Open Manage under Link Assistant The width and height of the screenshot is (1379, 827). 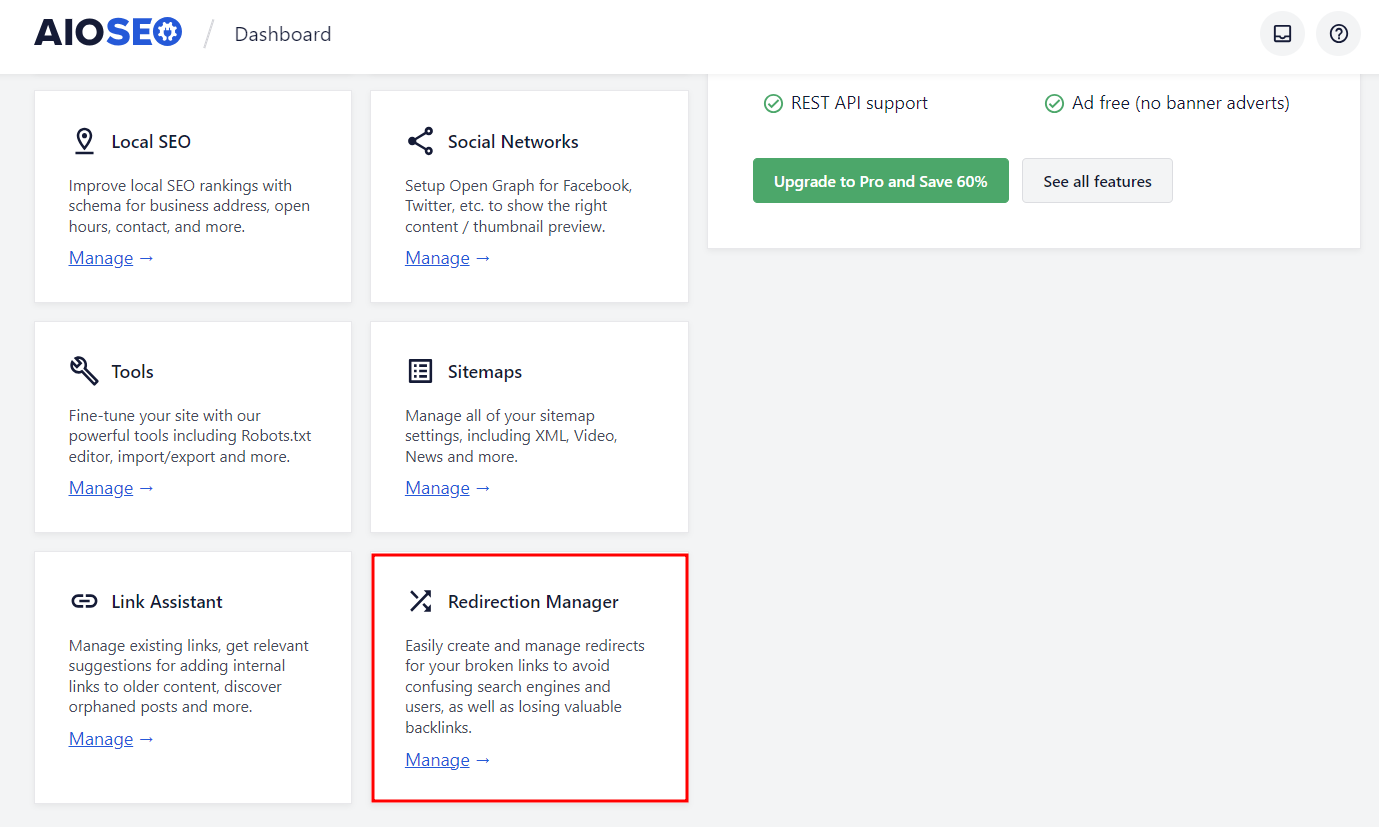[x=101, y=738]
